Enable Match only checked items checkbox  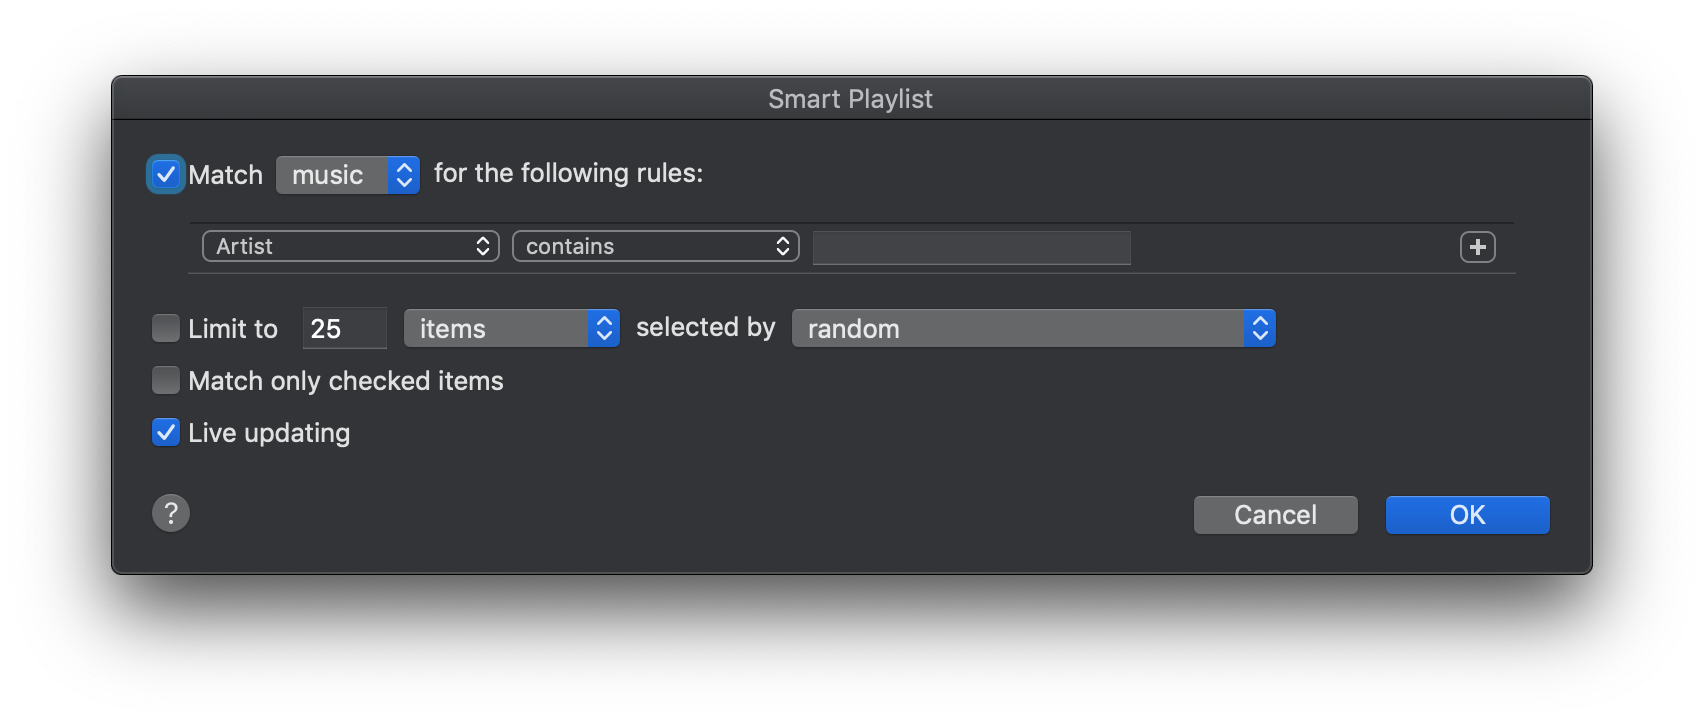click(166, 380)
